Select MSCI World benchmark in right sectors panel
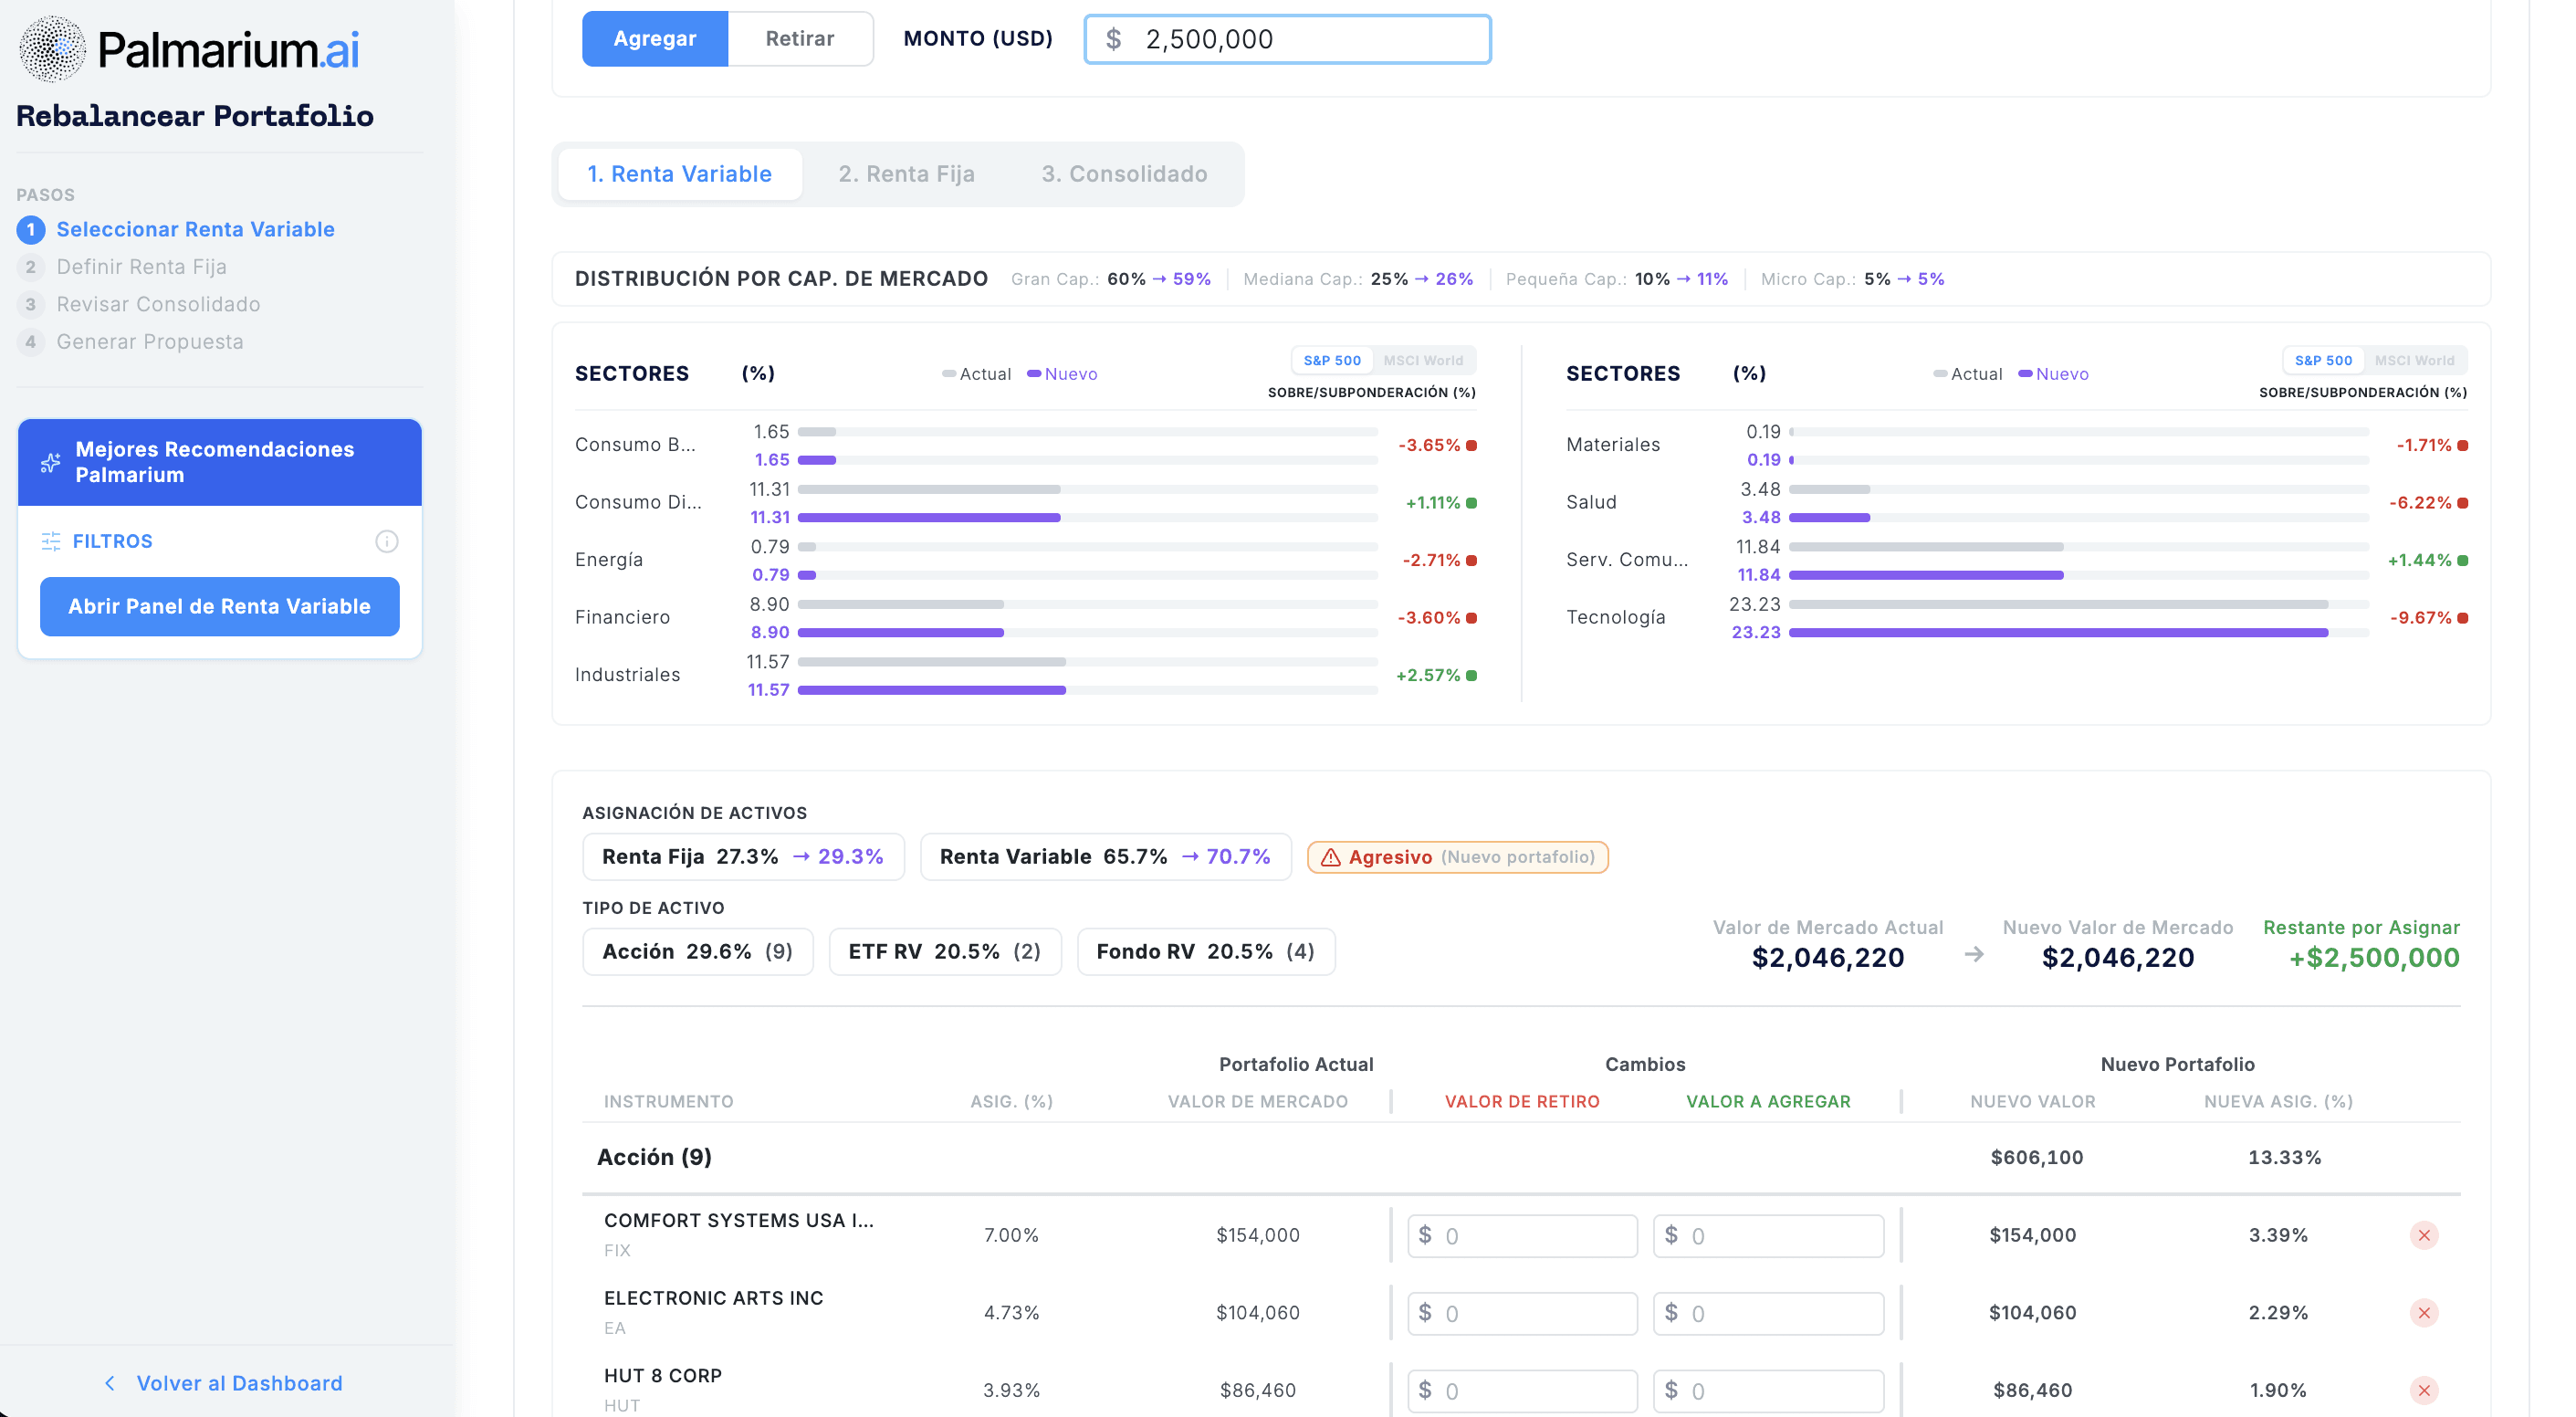 pyautogui.click(x=2414, y=360)
